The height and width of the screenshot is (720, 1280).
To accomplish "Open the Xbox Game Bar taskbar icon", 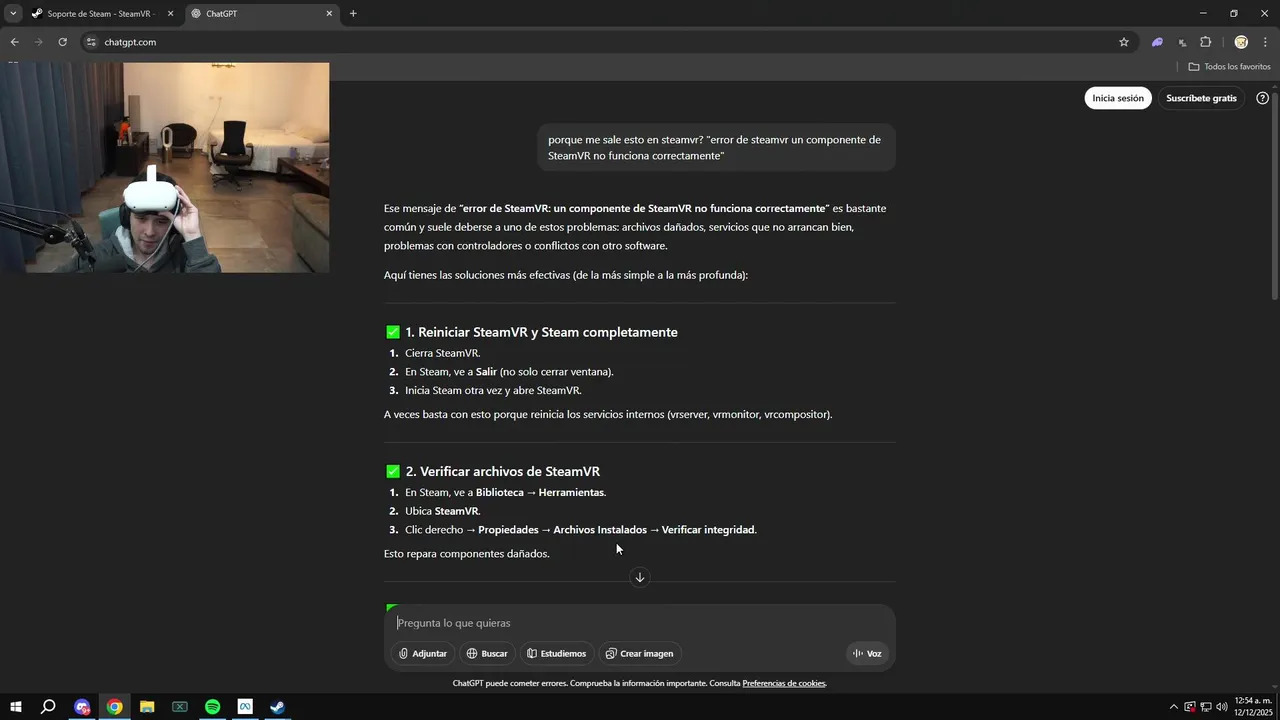I will (180, 707).
